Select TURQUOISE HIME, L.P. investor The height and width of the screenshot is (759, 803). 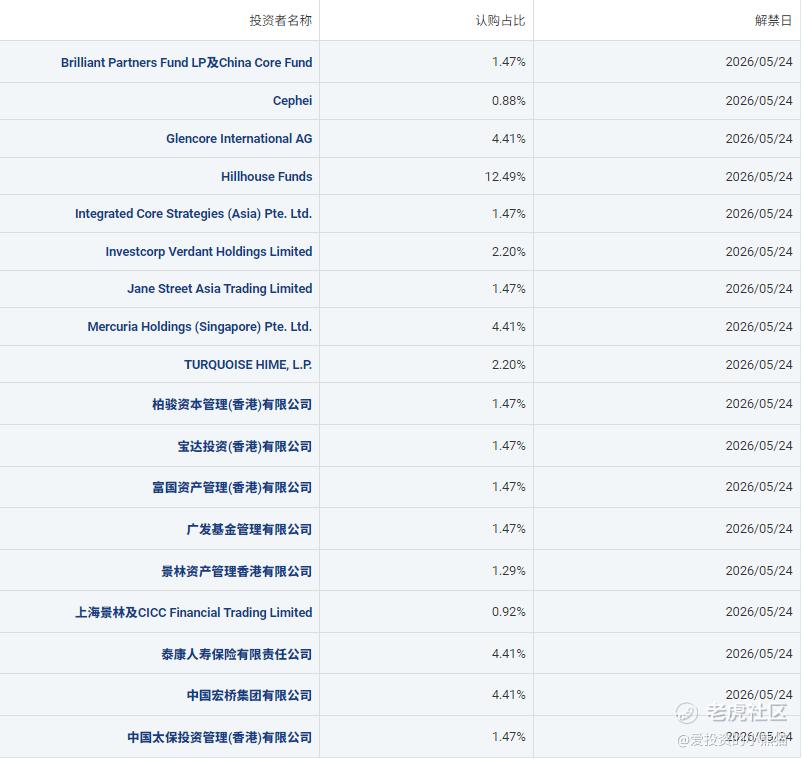coord(248,365)
